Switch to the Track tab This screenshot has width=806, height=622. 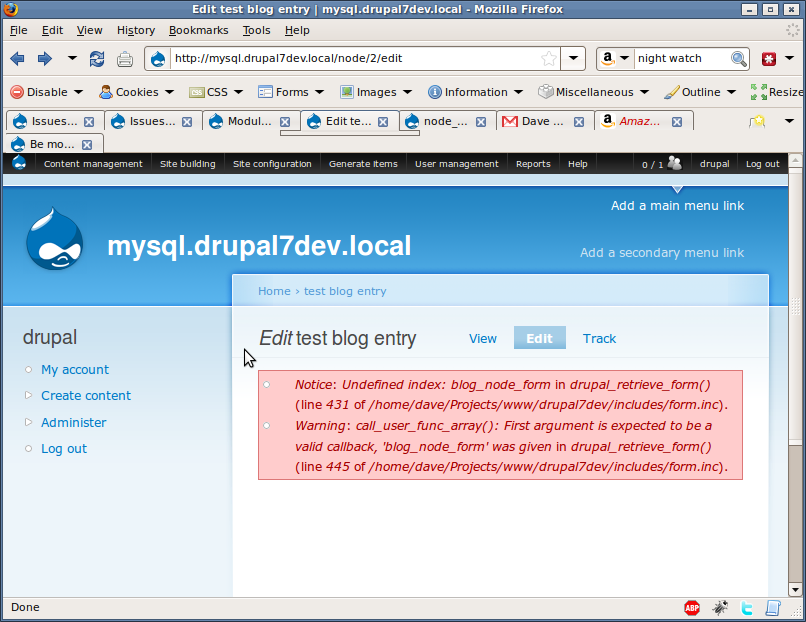599,338
